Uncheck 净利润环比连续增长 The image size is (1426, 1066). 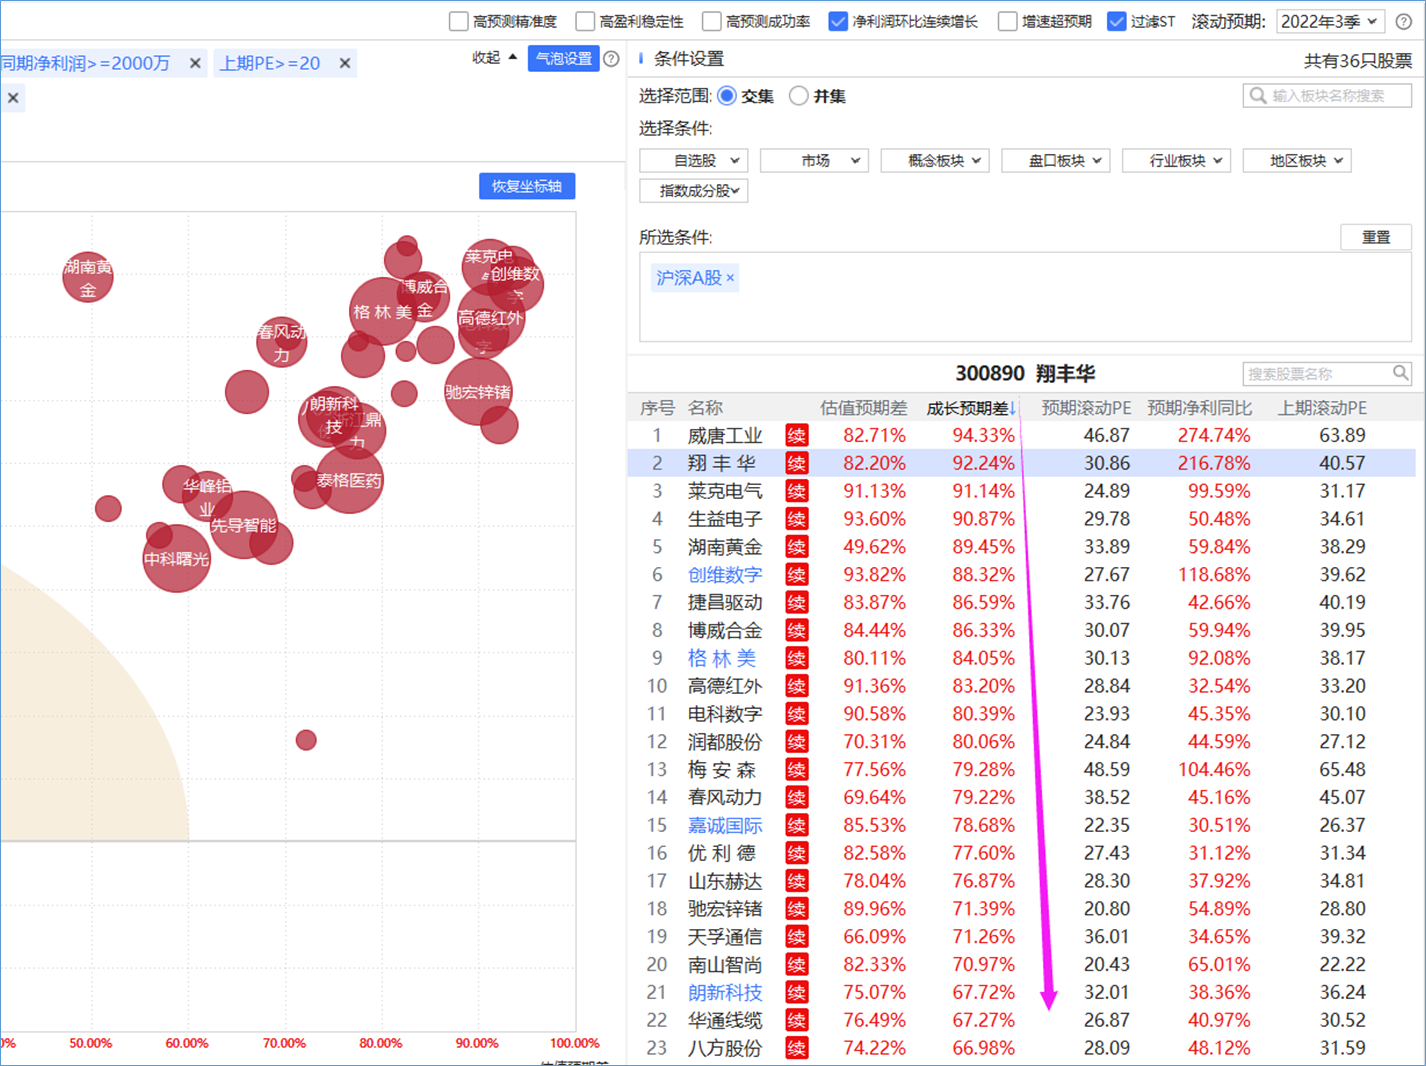click(839, 21)
